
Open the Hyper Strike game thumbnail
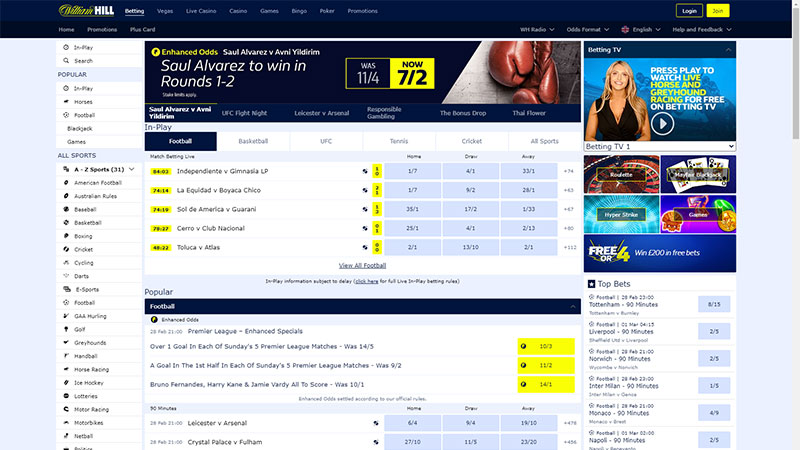[x=621, y=214]
